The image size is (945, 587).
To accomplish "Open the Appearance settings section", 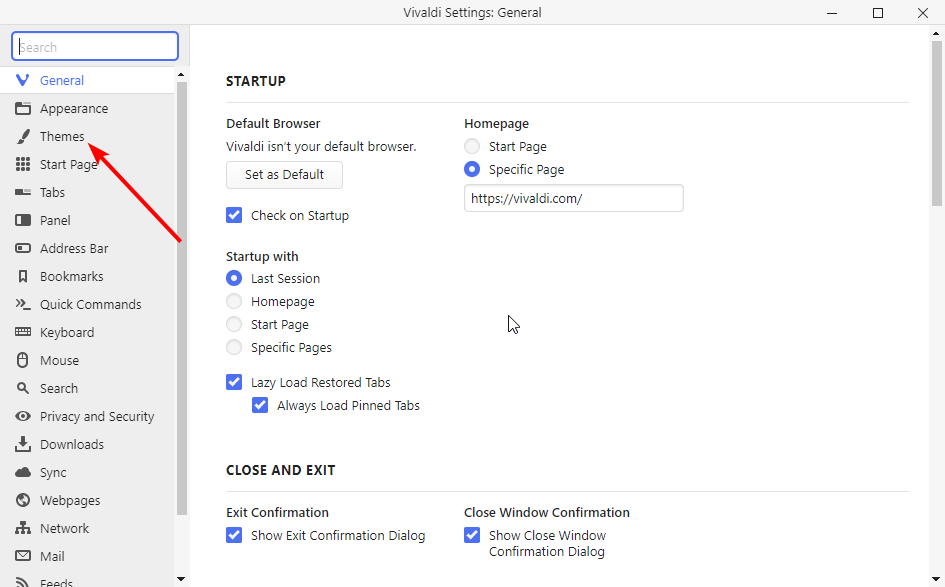I will click(87, 108).
